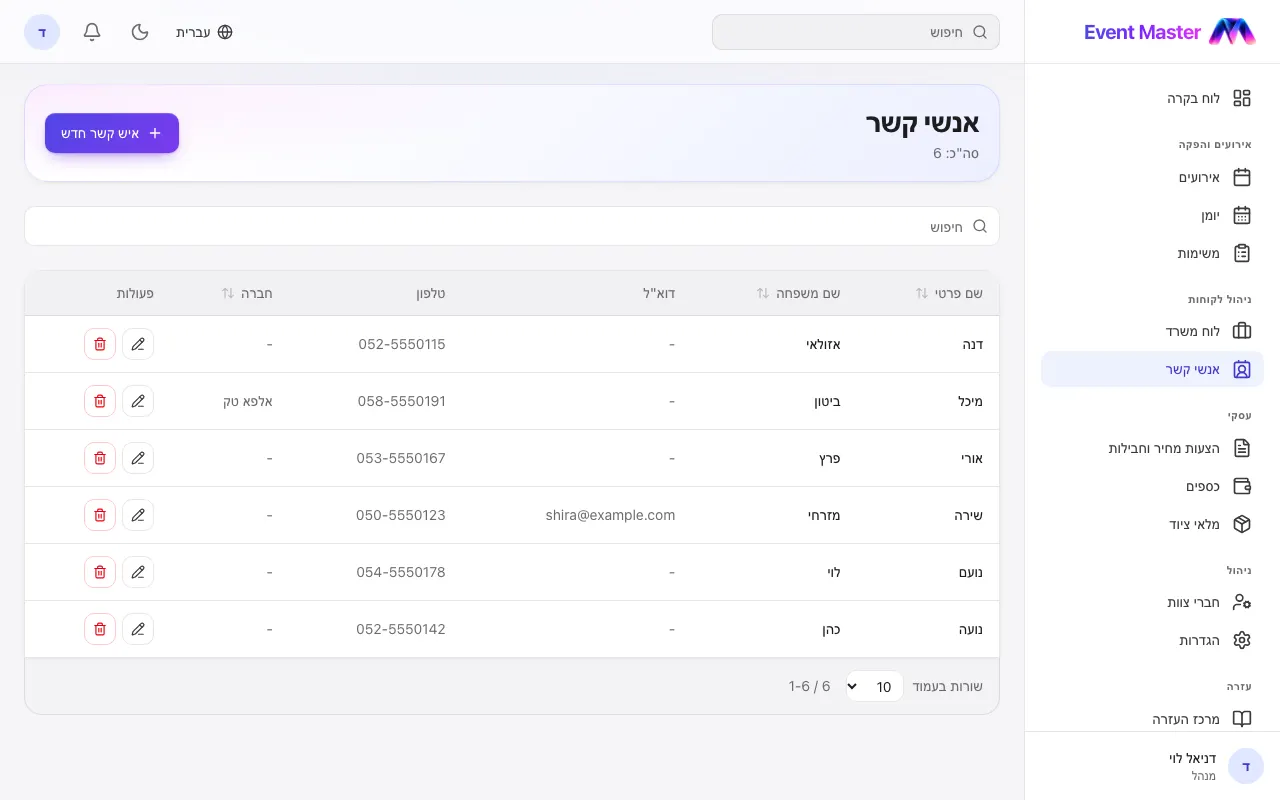Open יומן calendar page
Screen dimensions: 1280x800
[1152, 215]
